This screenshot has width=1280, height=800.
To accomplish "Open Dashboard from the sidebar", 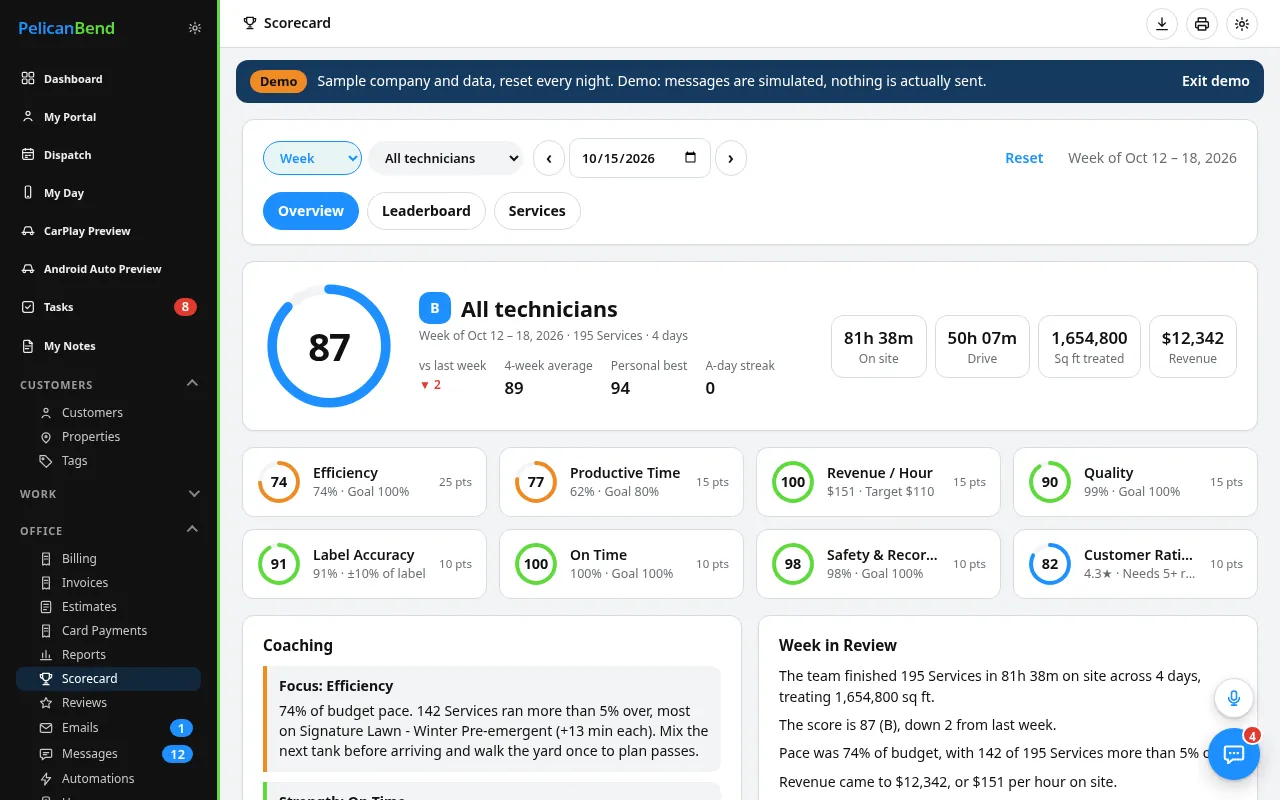I will (x=109, y=79).
